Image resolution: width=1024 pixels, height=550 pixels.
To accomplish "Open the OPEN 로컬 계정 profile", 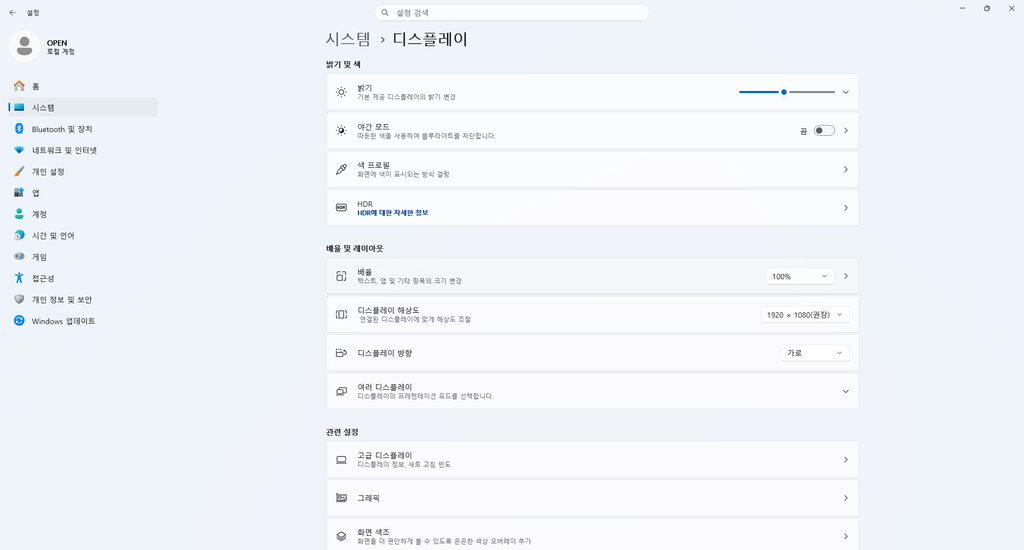I will tap(42, 46).
